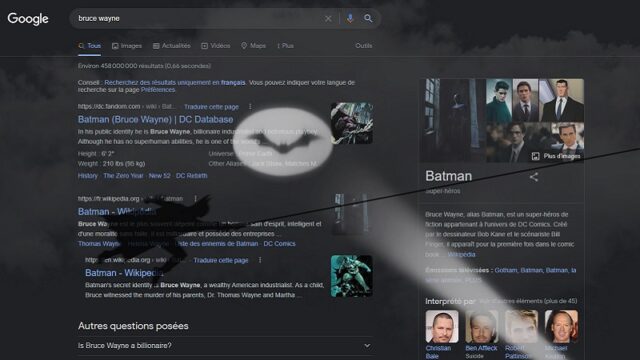Click the share icon beside Batman title
Image resolution: width=640 pixels, height=360 pixels.
coord(533,177)
